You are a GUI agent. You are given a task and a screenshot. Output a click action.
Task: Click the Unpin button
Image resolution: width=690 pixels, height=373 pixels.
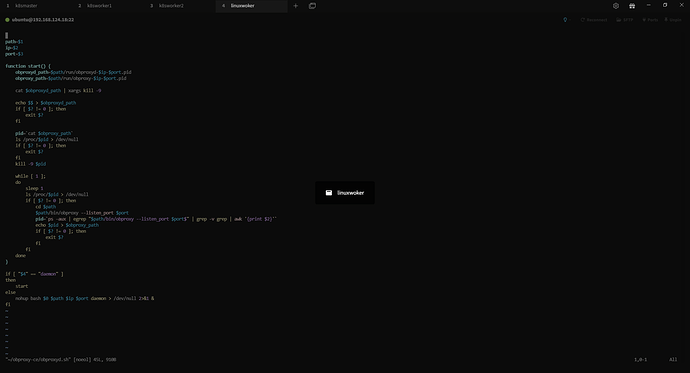coord(673,20)
